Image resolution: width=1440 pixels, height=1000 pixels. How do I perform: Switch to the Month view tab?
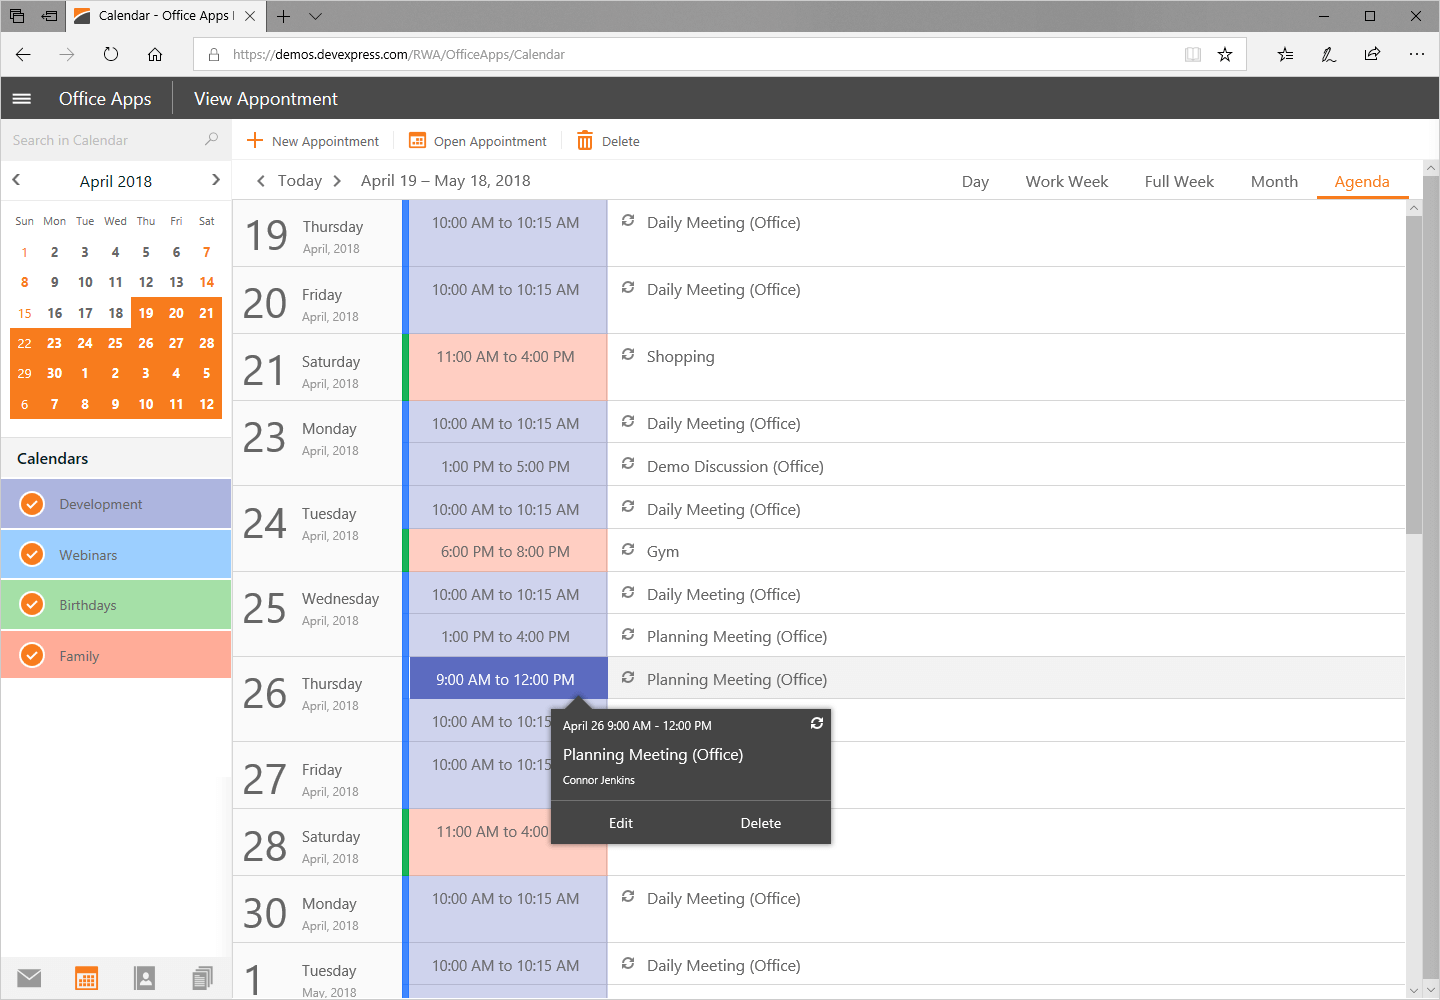pos(1274,181)
